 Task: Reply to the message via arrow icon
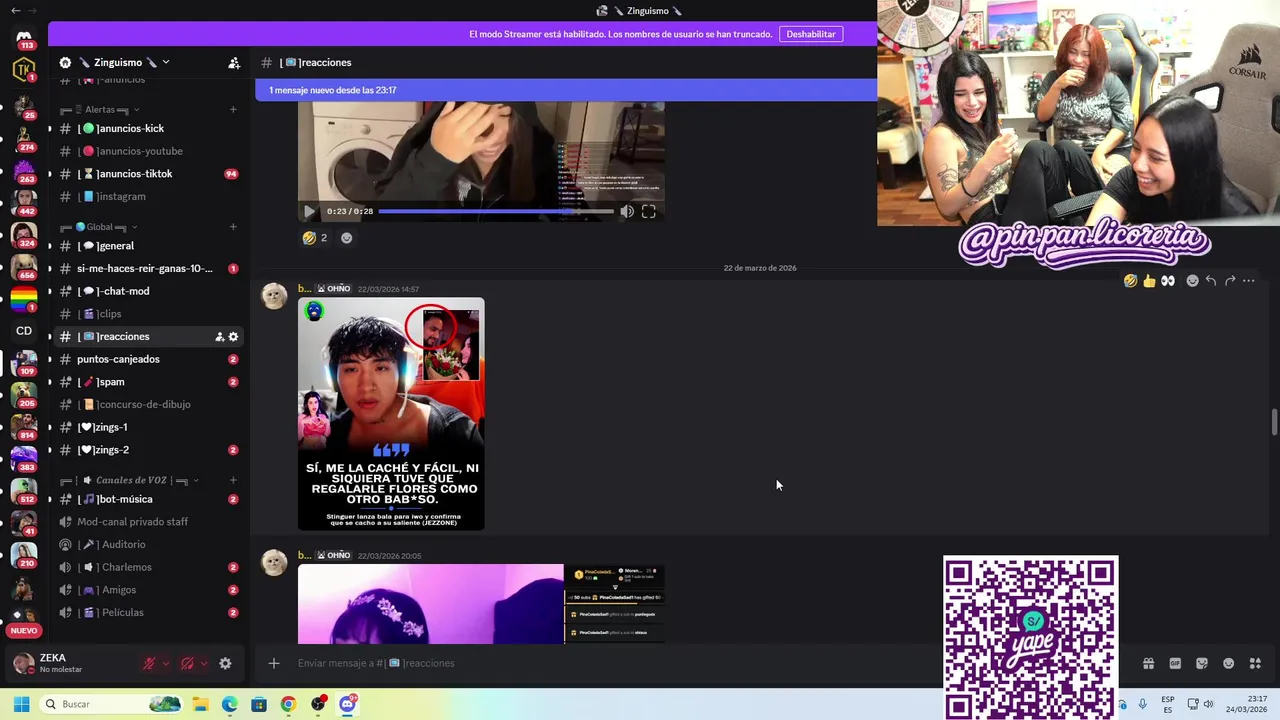click(1211, 281)
